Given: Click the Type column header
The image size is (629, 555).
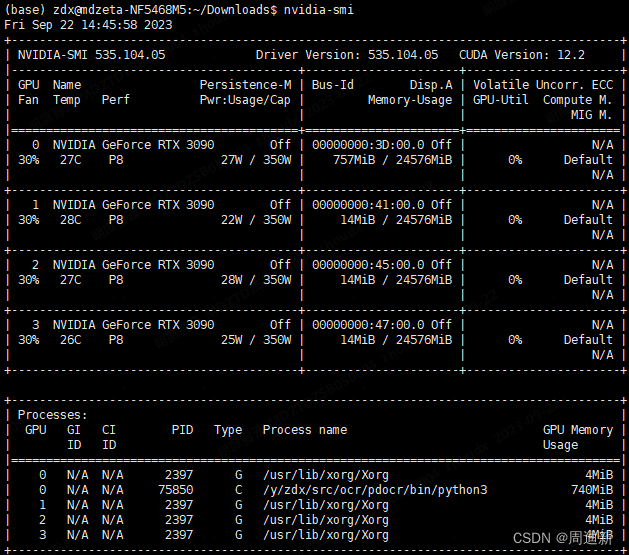Looking at the screenshot, I should (x=228, y=430).
